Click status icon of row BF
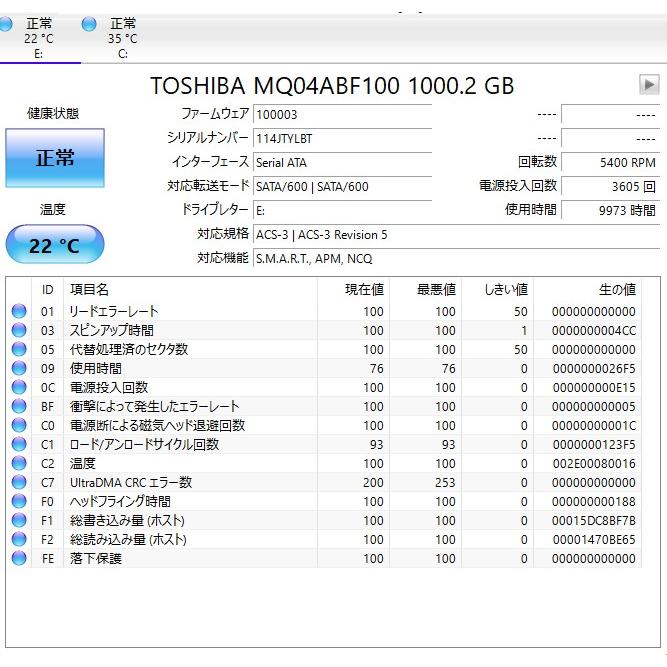The height and width of the screenshot is (667, 667). click(19, 406)
